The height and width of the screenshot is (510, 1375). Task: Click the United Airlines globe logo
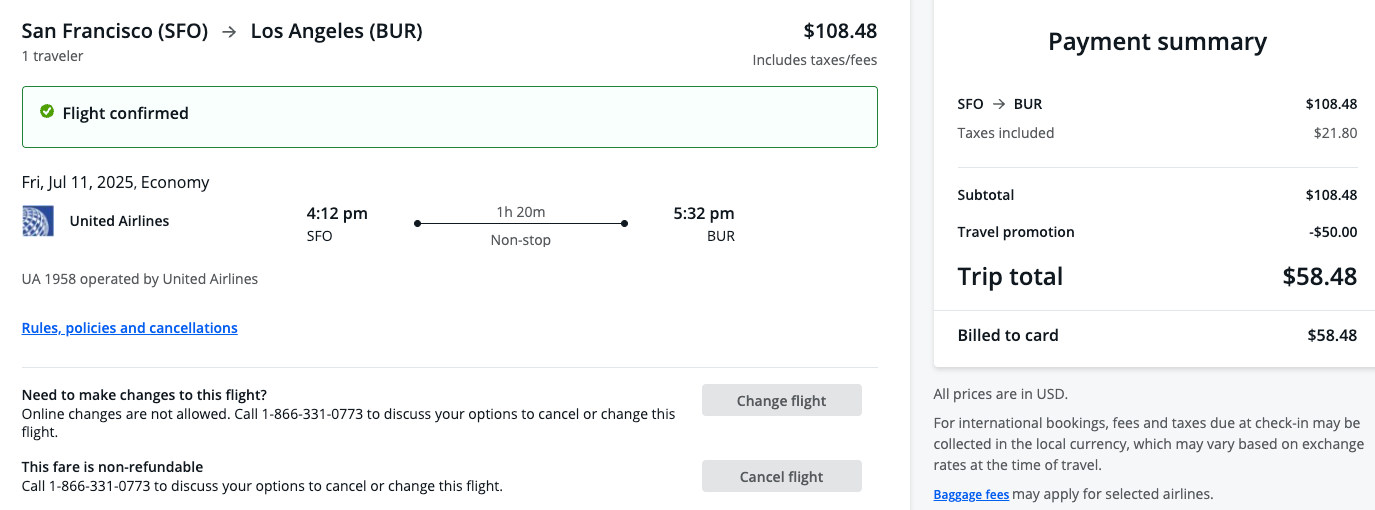(x=38, y=221)
